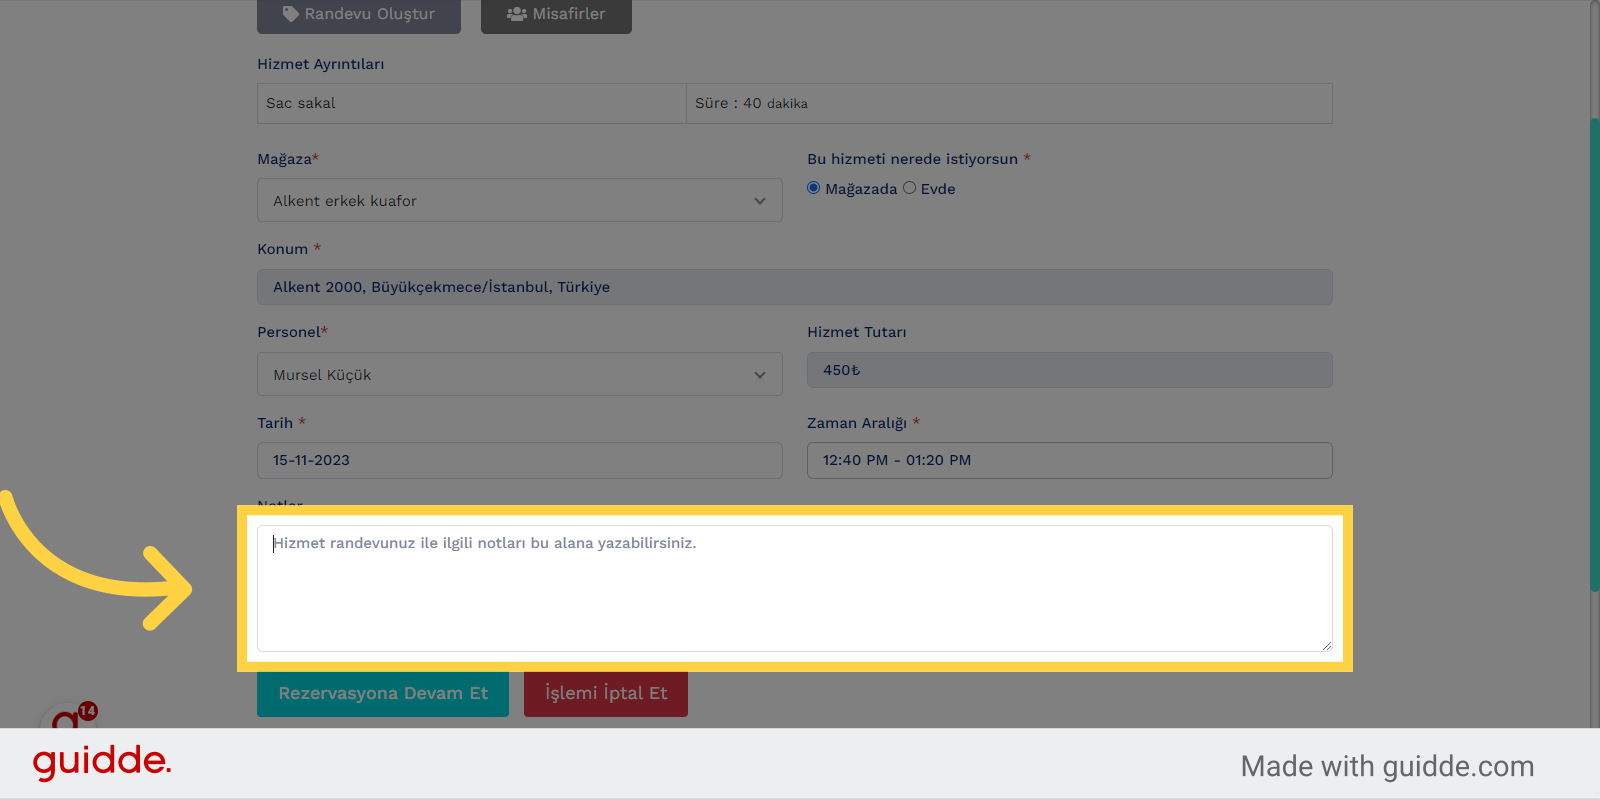Image resolution: width=1600 pixels, height=799 pixels.
Task: Click the İşlemi İptal Et button
Action: point(606,694)
